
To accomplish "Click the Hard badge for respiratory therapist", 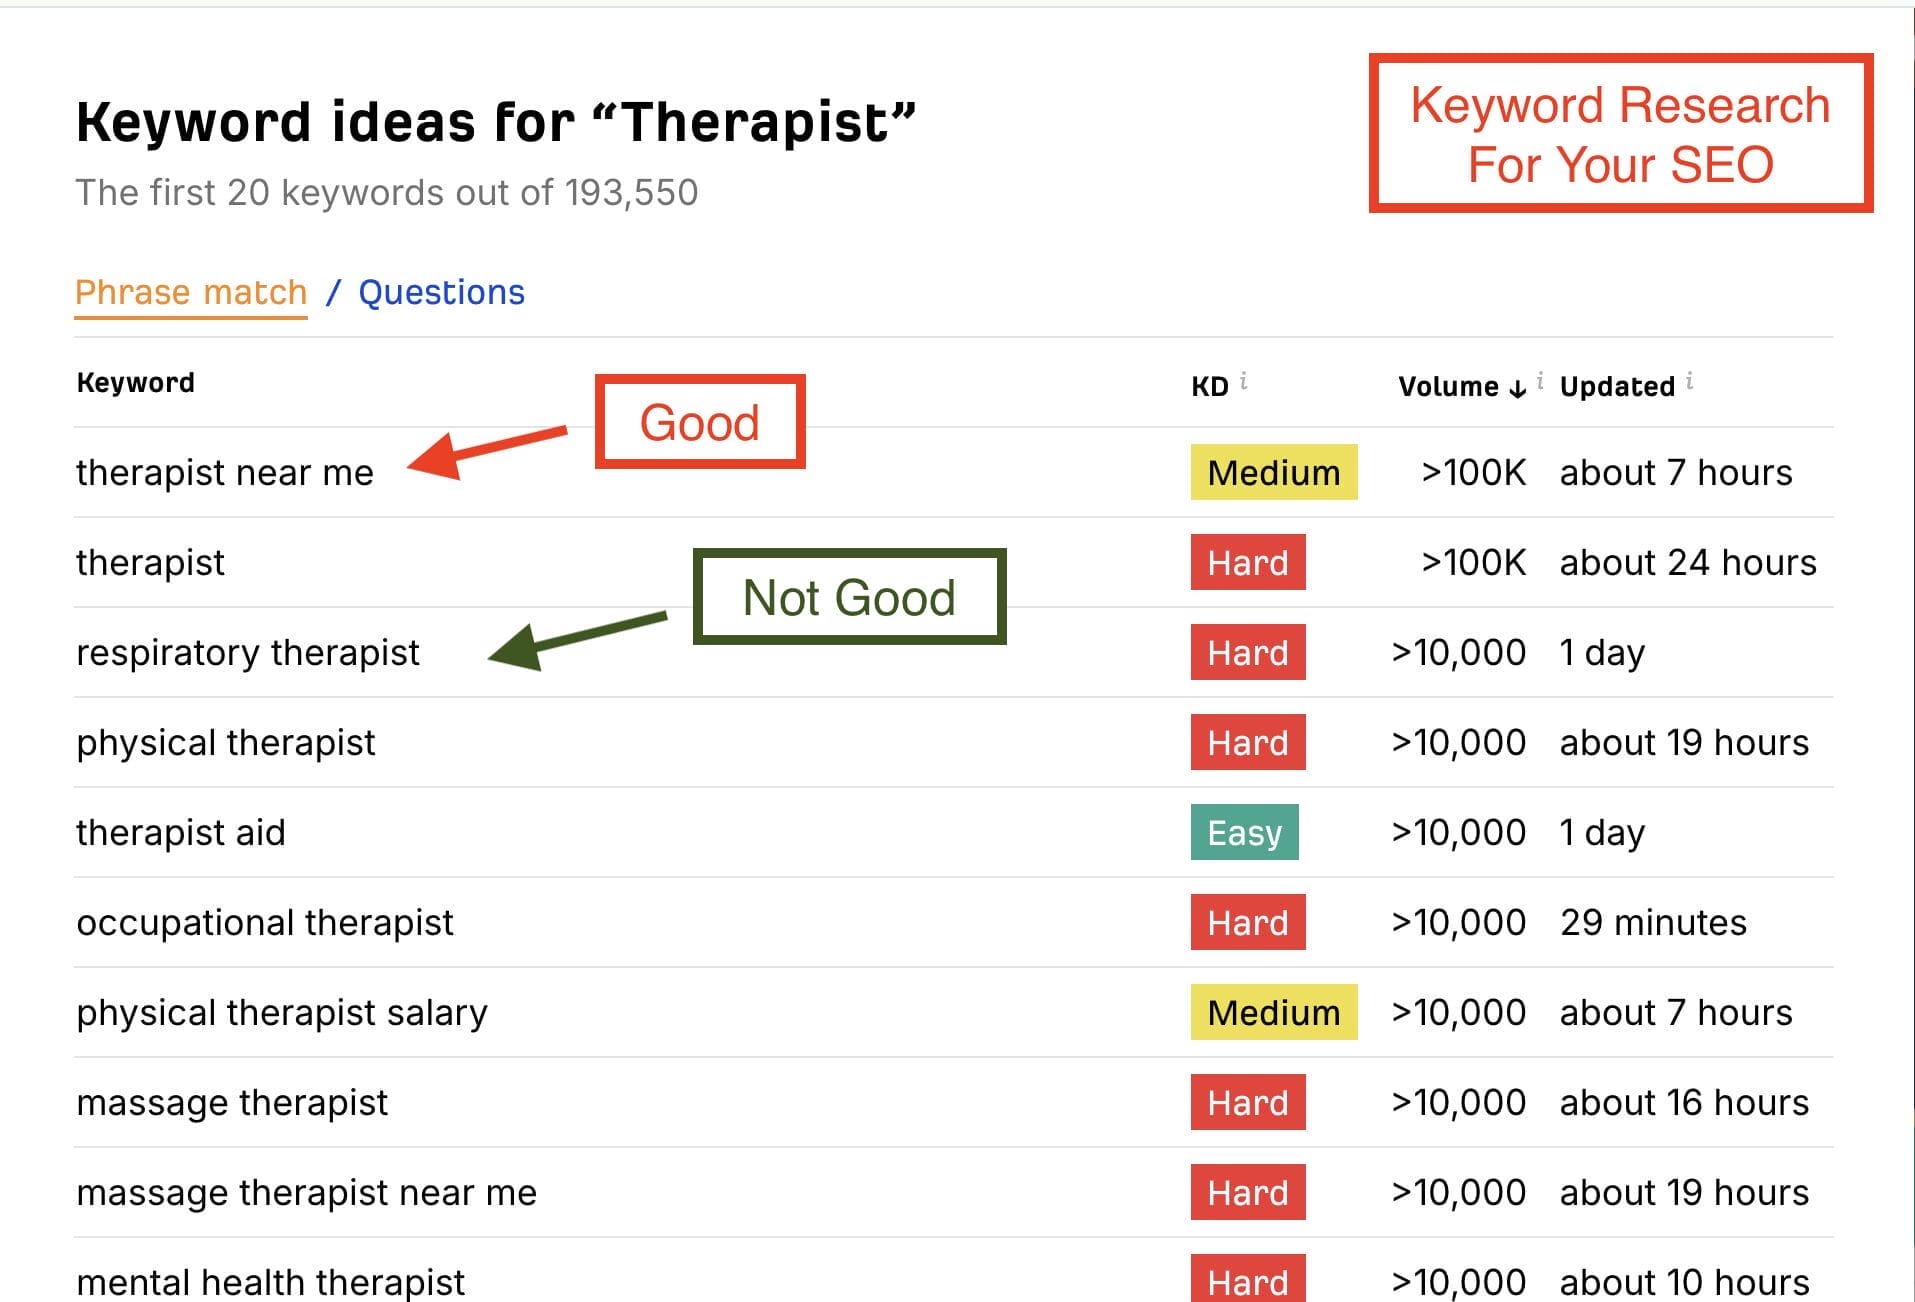I will tap(1247, 652).
